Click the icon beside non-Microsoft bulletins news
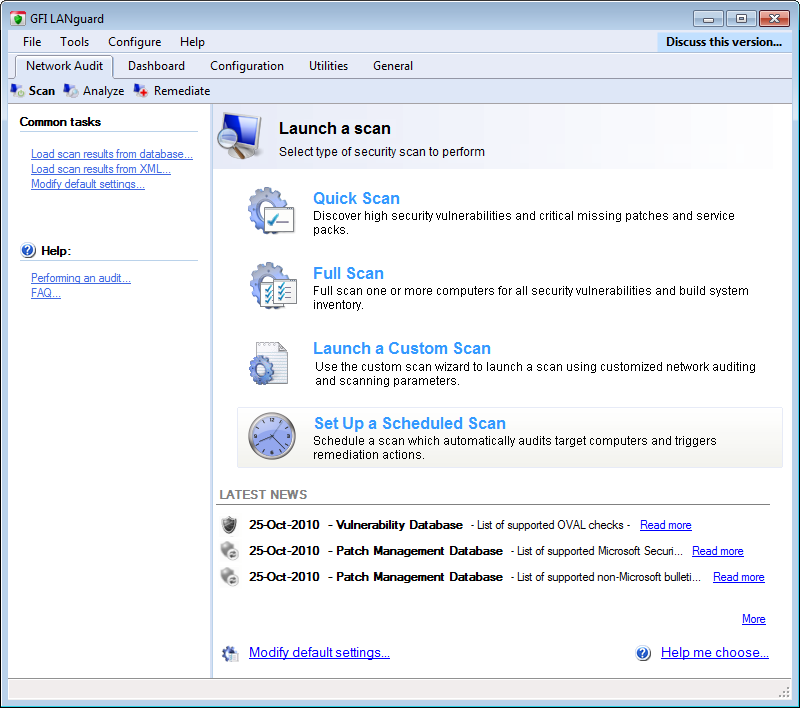Image resolution: width=800 pixels, height=708 pixels. tap(229, 577)
